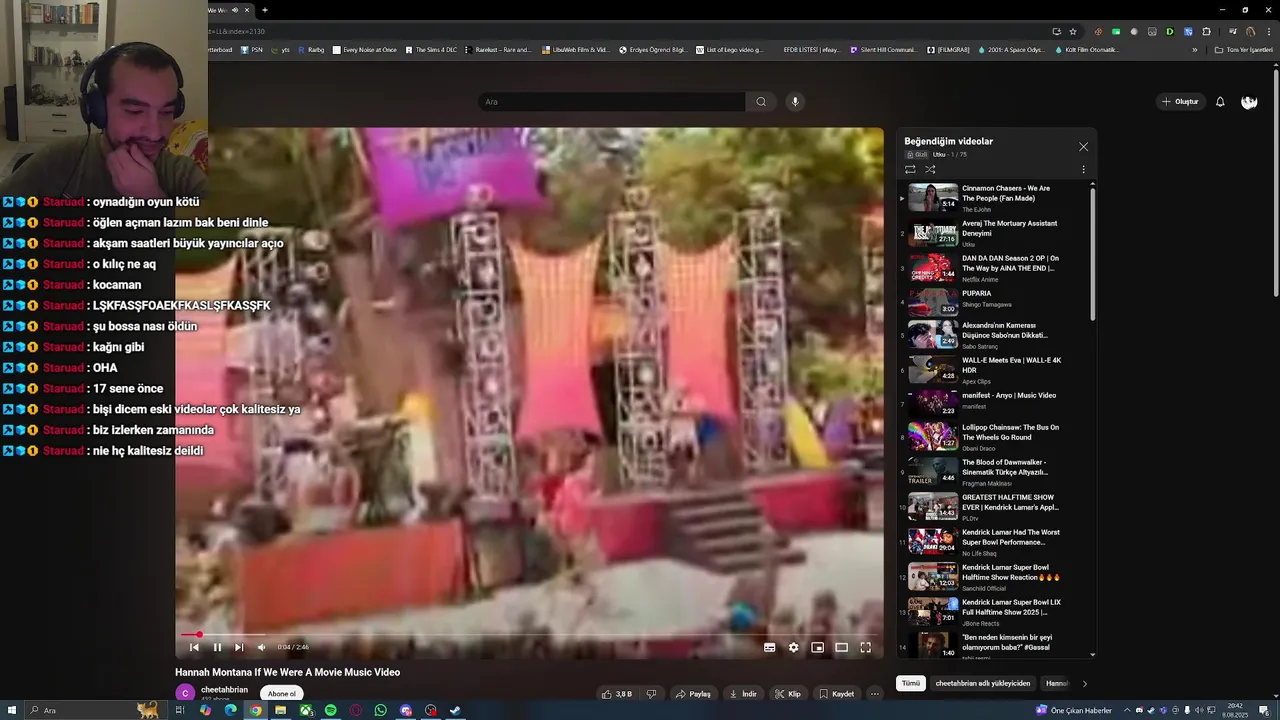Open 2001: A Space Odyssey bookmark
Screen dimensions: 1280x720
pos(1013,49)
